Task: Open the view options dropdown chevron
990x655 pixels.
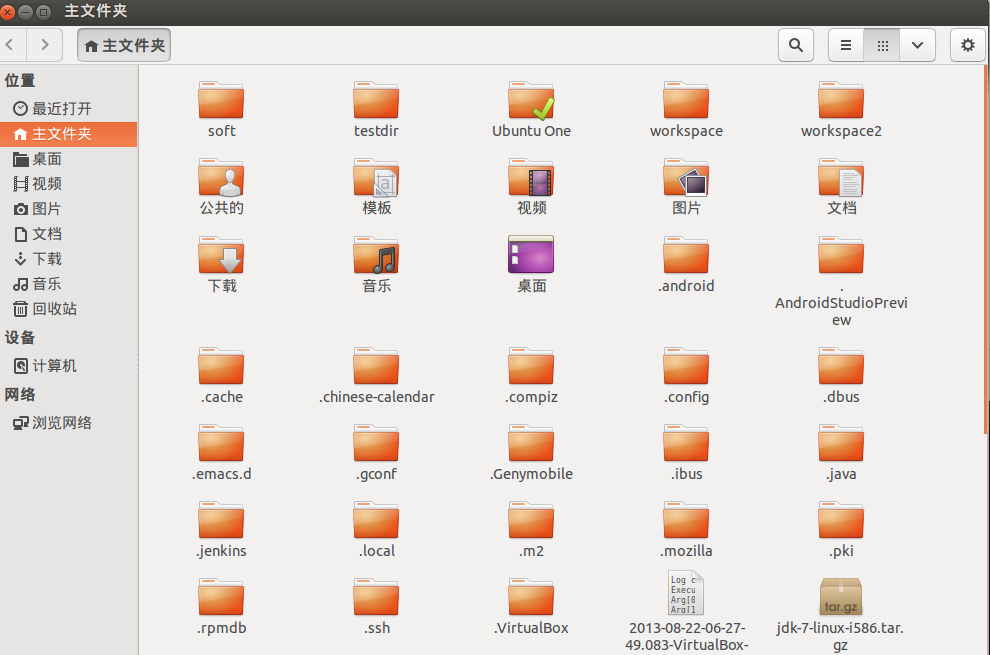Action: (917, 45)
